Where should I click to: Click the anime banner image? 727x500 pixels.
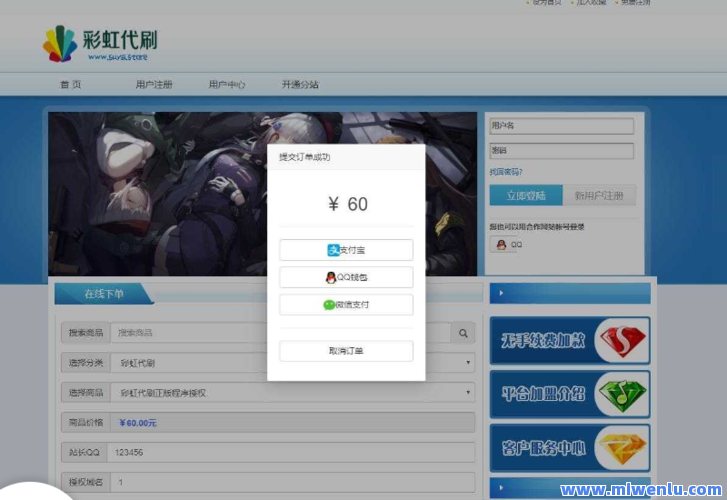(x=158, y=194)
